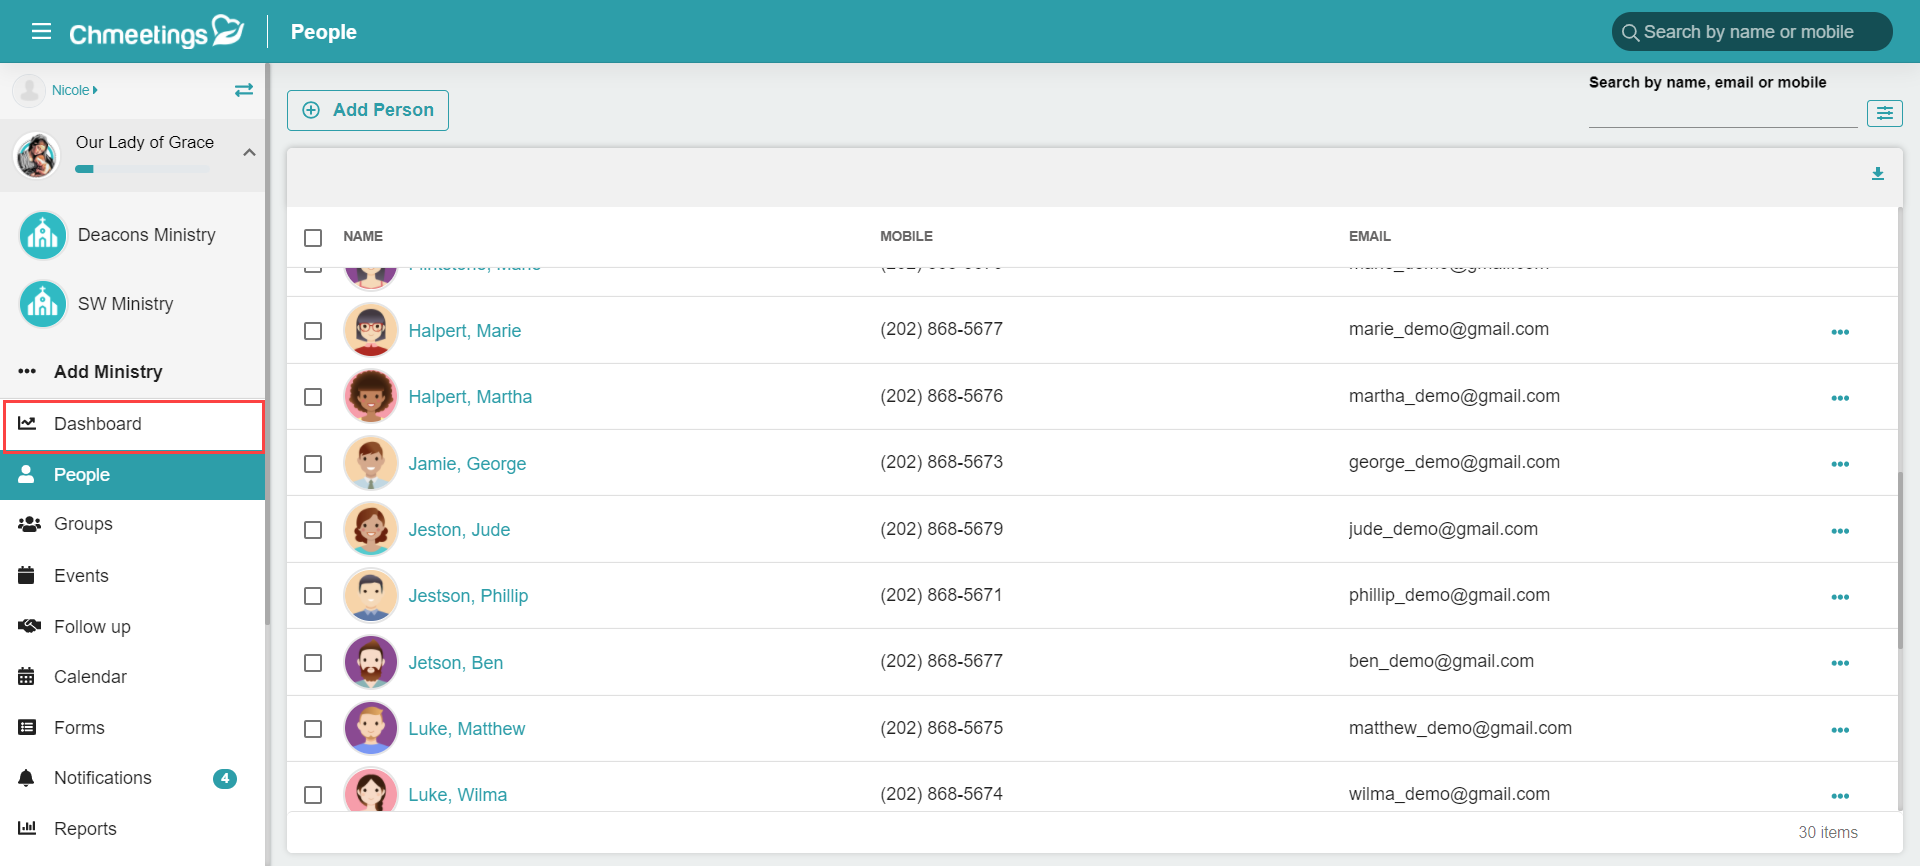Image resolution: width=1920 pixels, height=866 pixels.
Task: Click the switch accounts arrows icon
Action: click(244, 90)
